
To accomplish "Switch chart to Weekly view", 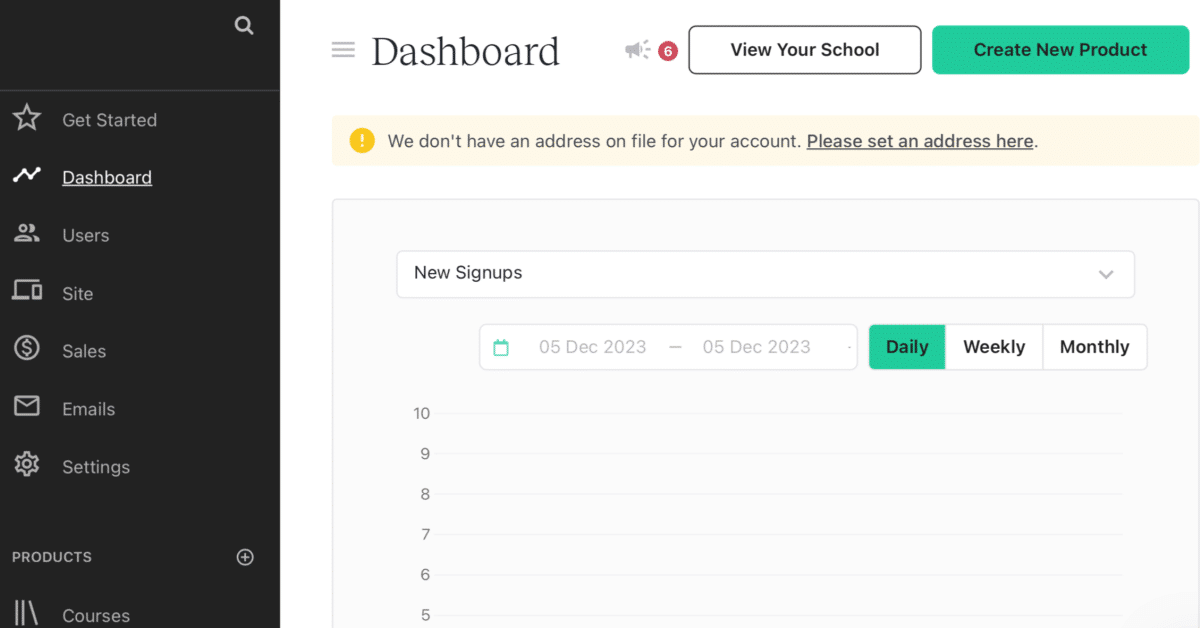I will [x=994, y=347].
